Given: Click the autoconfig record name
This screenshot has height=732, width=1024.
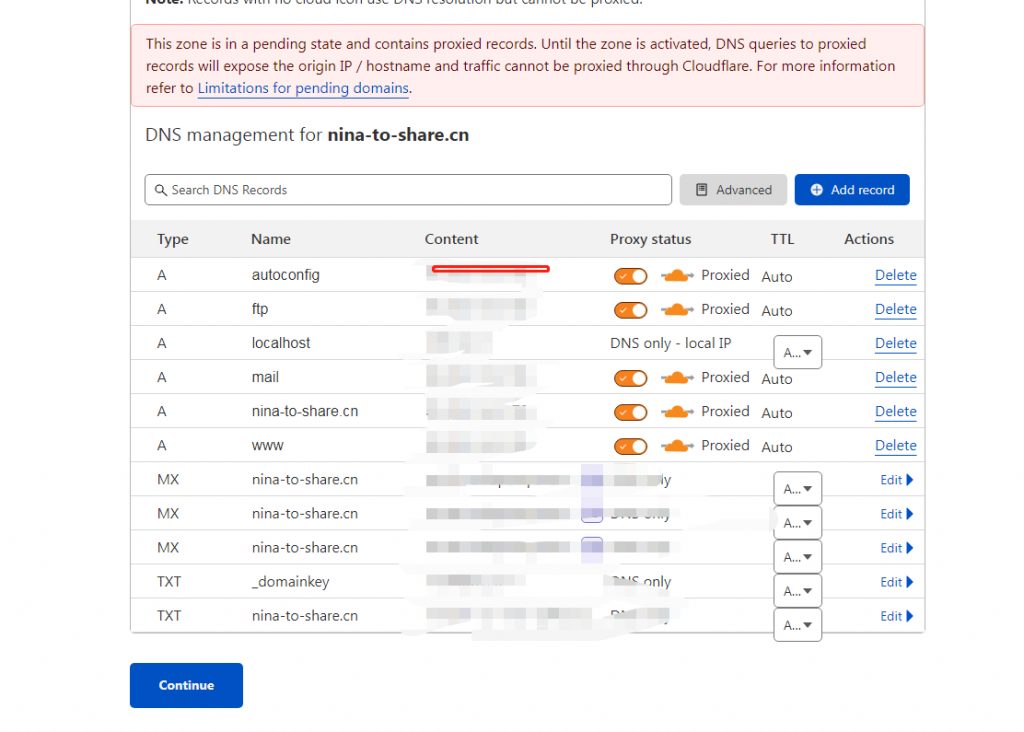Looking at the screenshot, I should coord(285,275).
